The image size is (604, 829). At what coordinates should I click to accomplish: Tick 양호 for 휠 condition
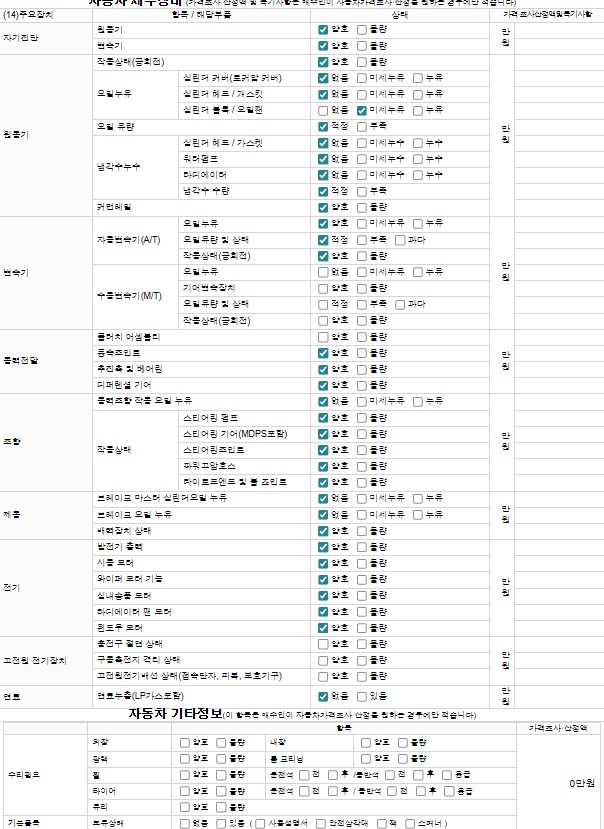click(x=185, y=775)
